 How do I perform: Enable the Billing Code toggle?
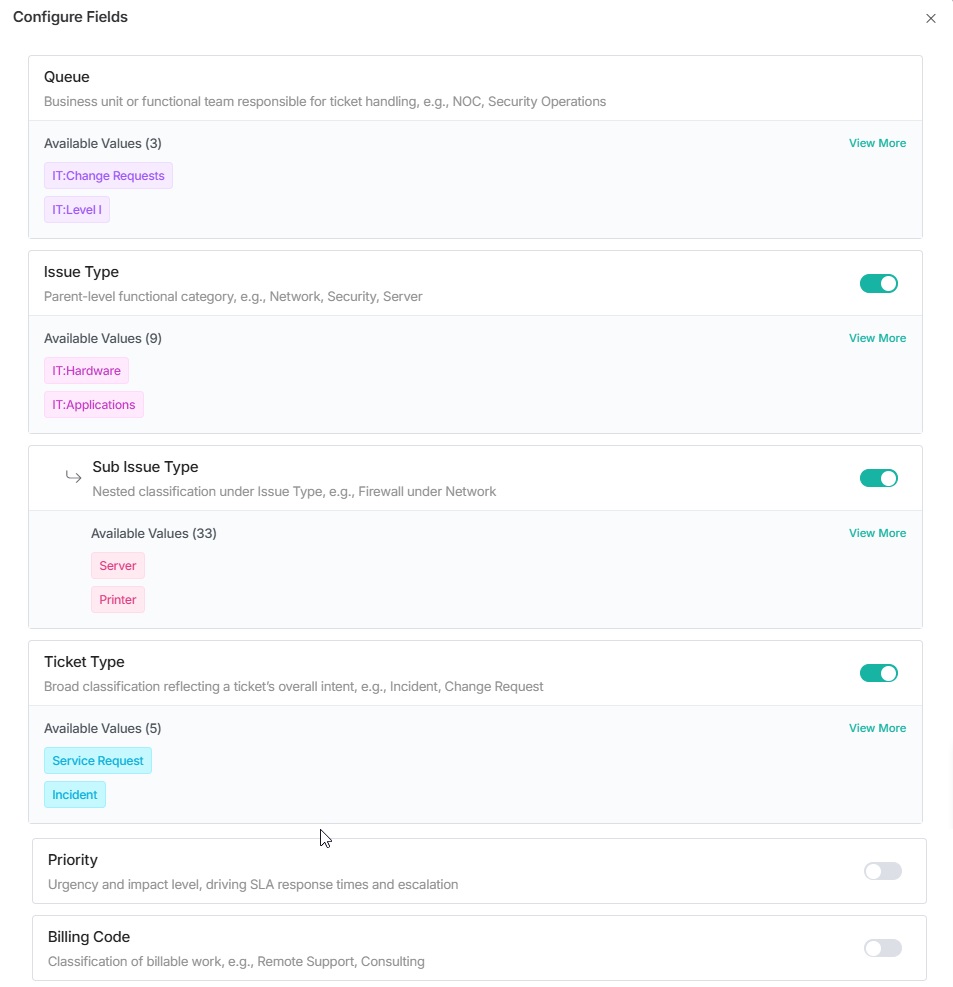[881, 947]
